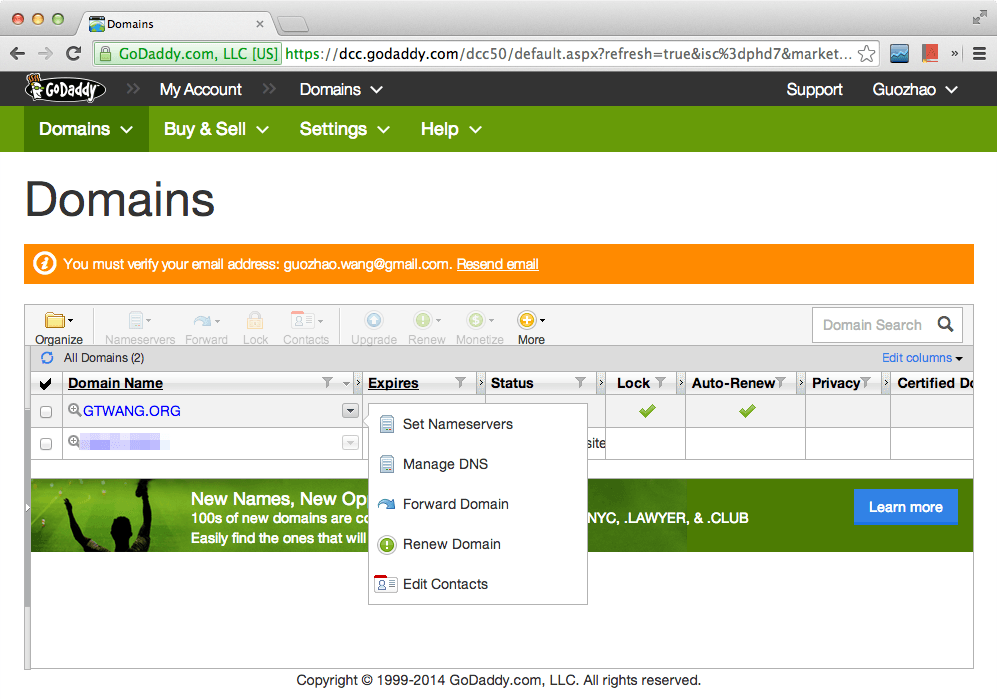Expand the Guozhao account dropdown

coord(913,89)
